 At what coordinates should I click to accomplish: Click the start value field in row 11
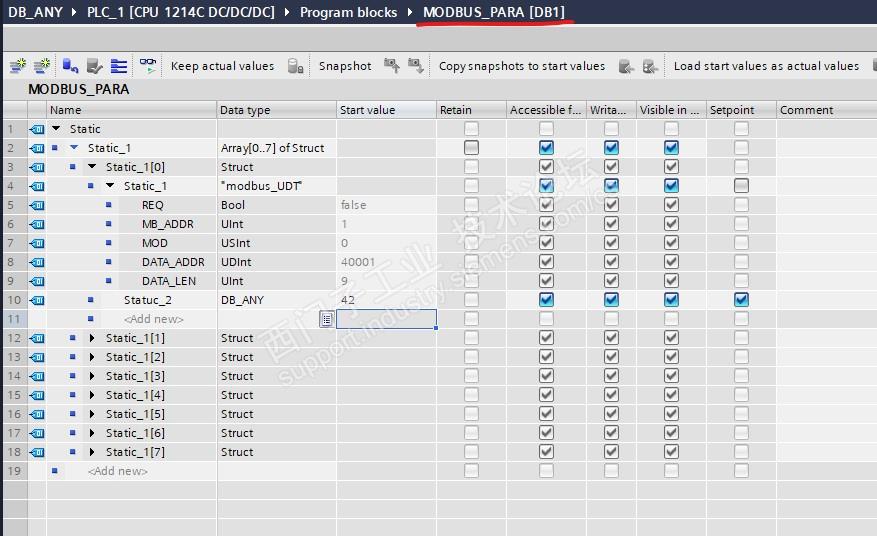click(x=386, y=319)
